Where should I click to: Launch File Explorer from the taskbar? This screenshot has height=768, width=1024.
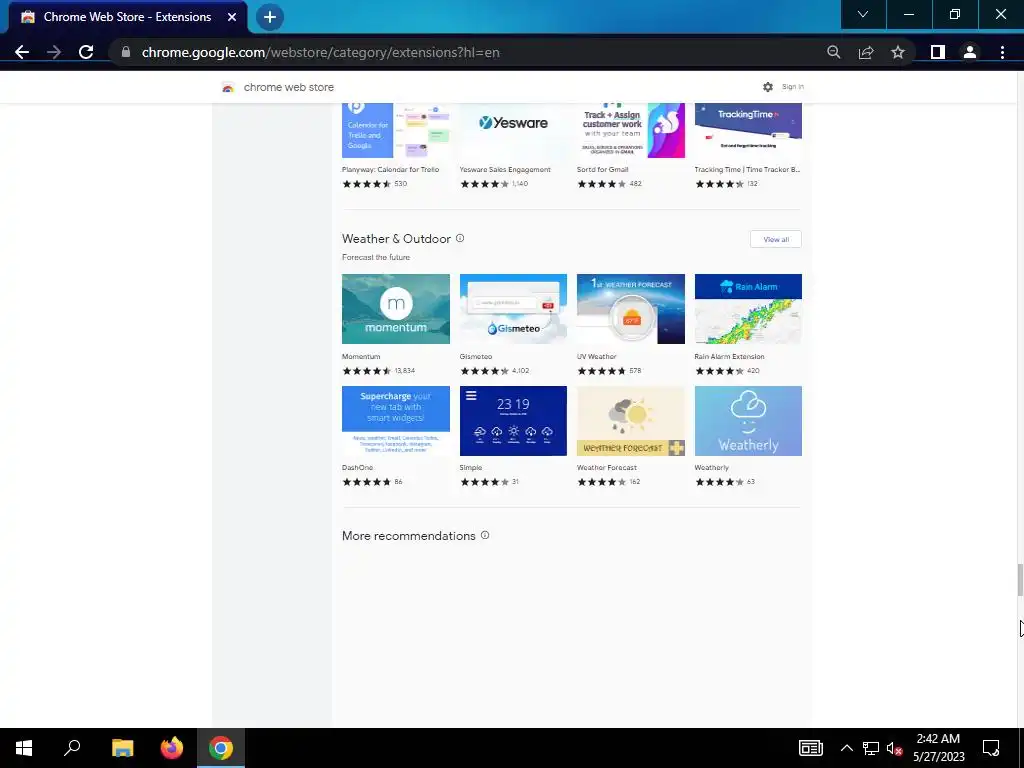[x=122, y=748]
